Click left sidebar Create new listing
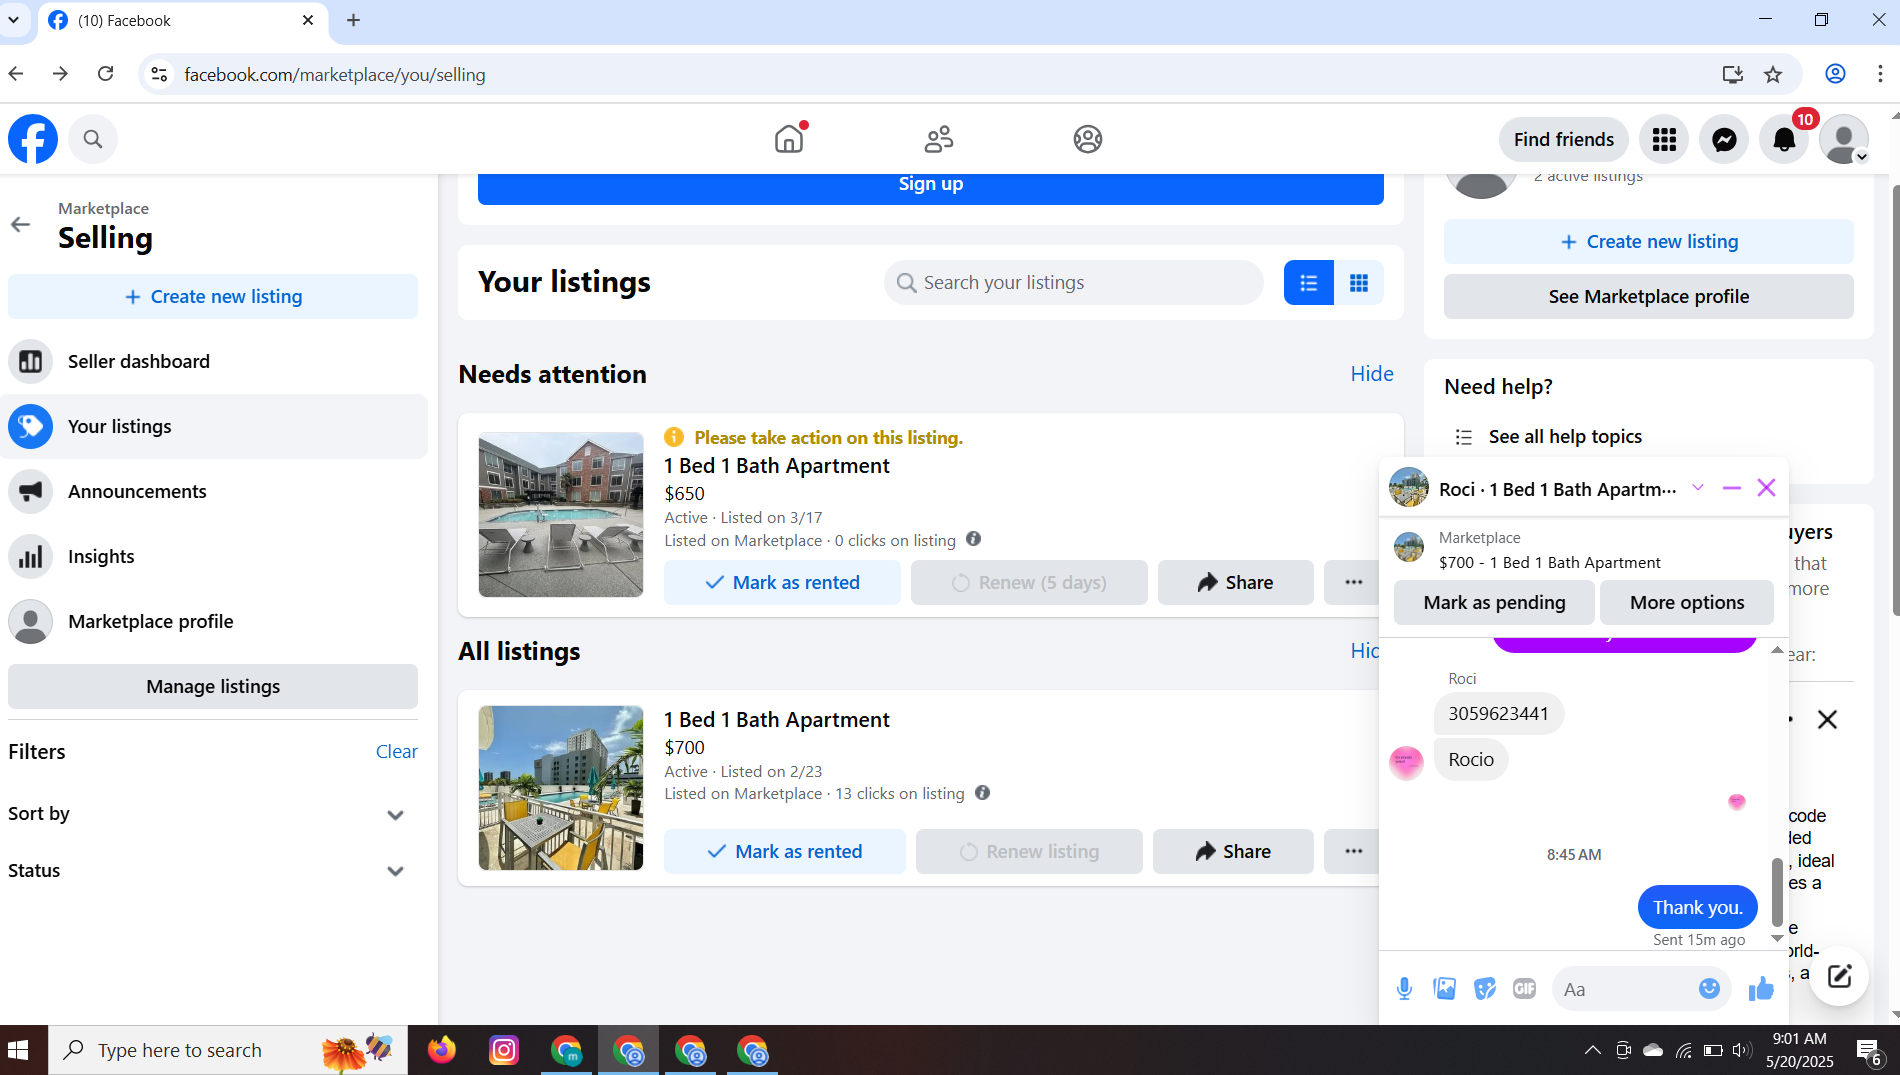This screenshot has width=1900, height=1075. click(x=213, y=297)
